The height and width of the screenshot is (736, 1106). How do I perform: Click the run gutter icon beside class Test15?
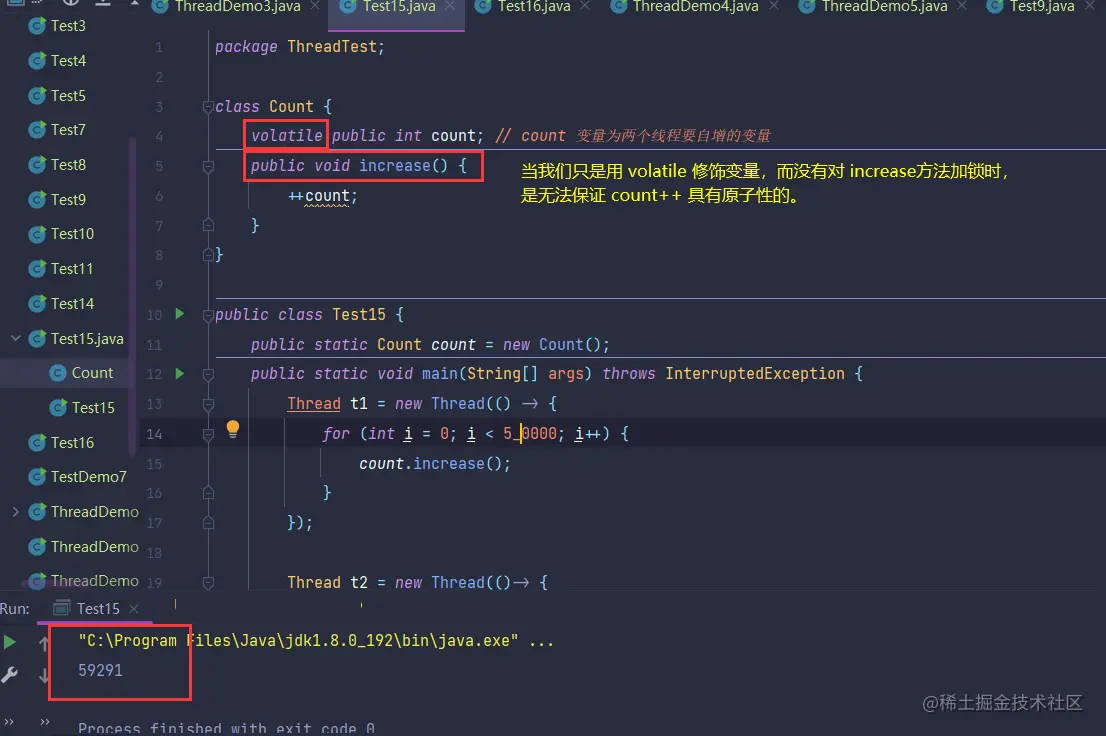180,313
